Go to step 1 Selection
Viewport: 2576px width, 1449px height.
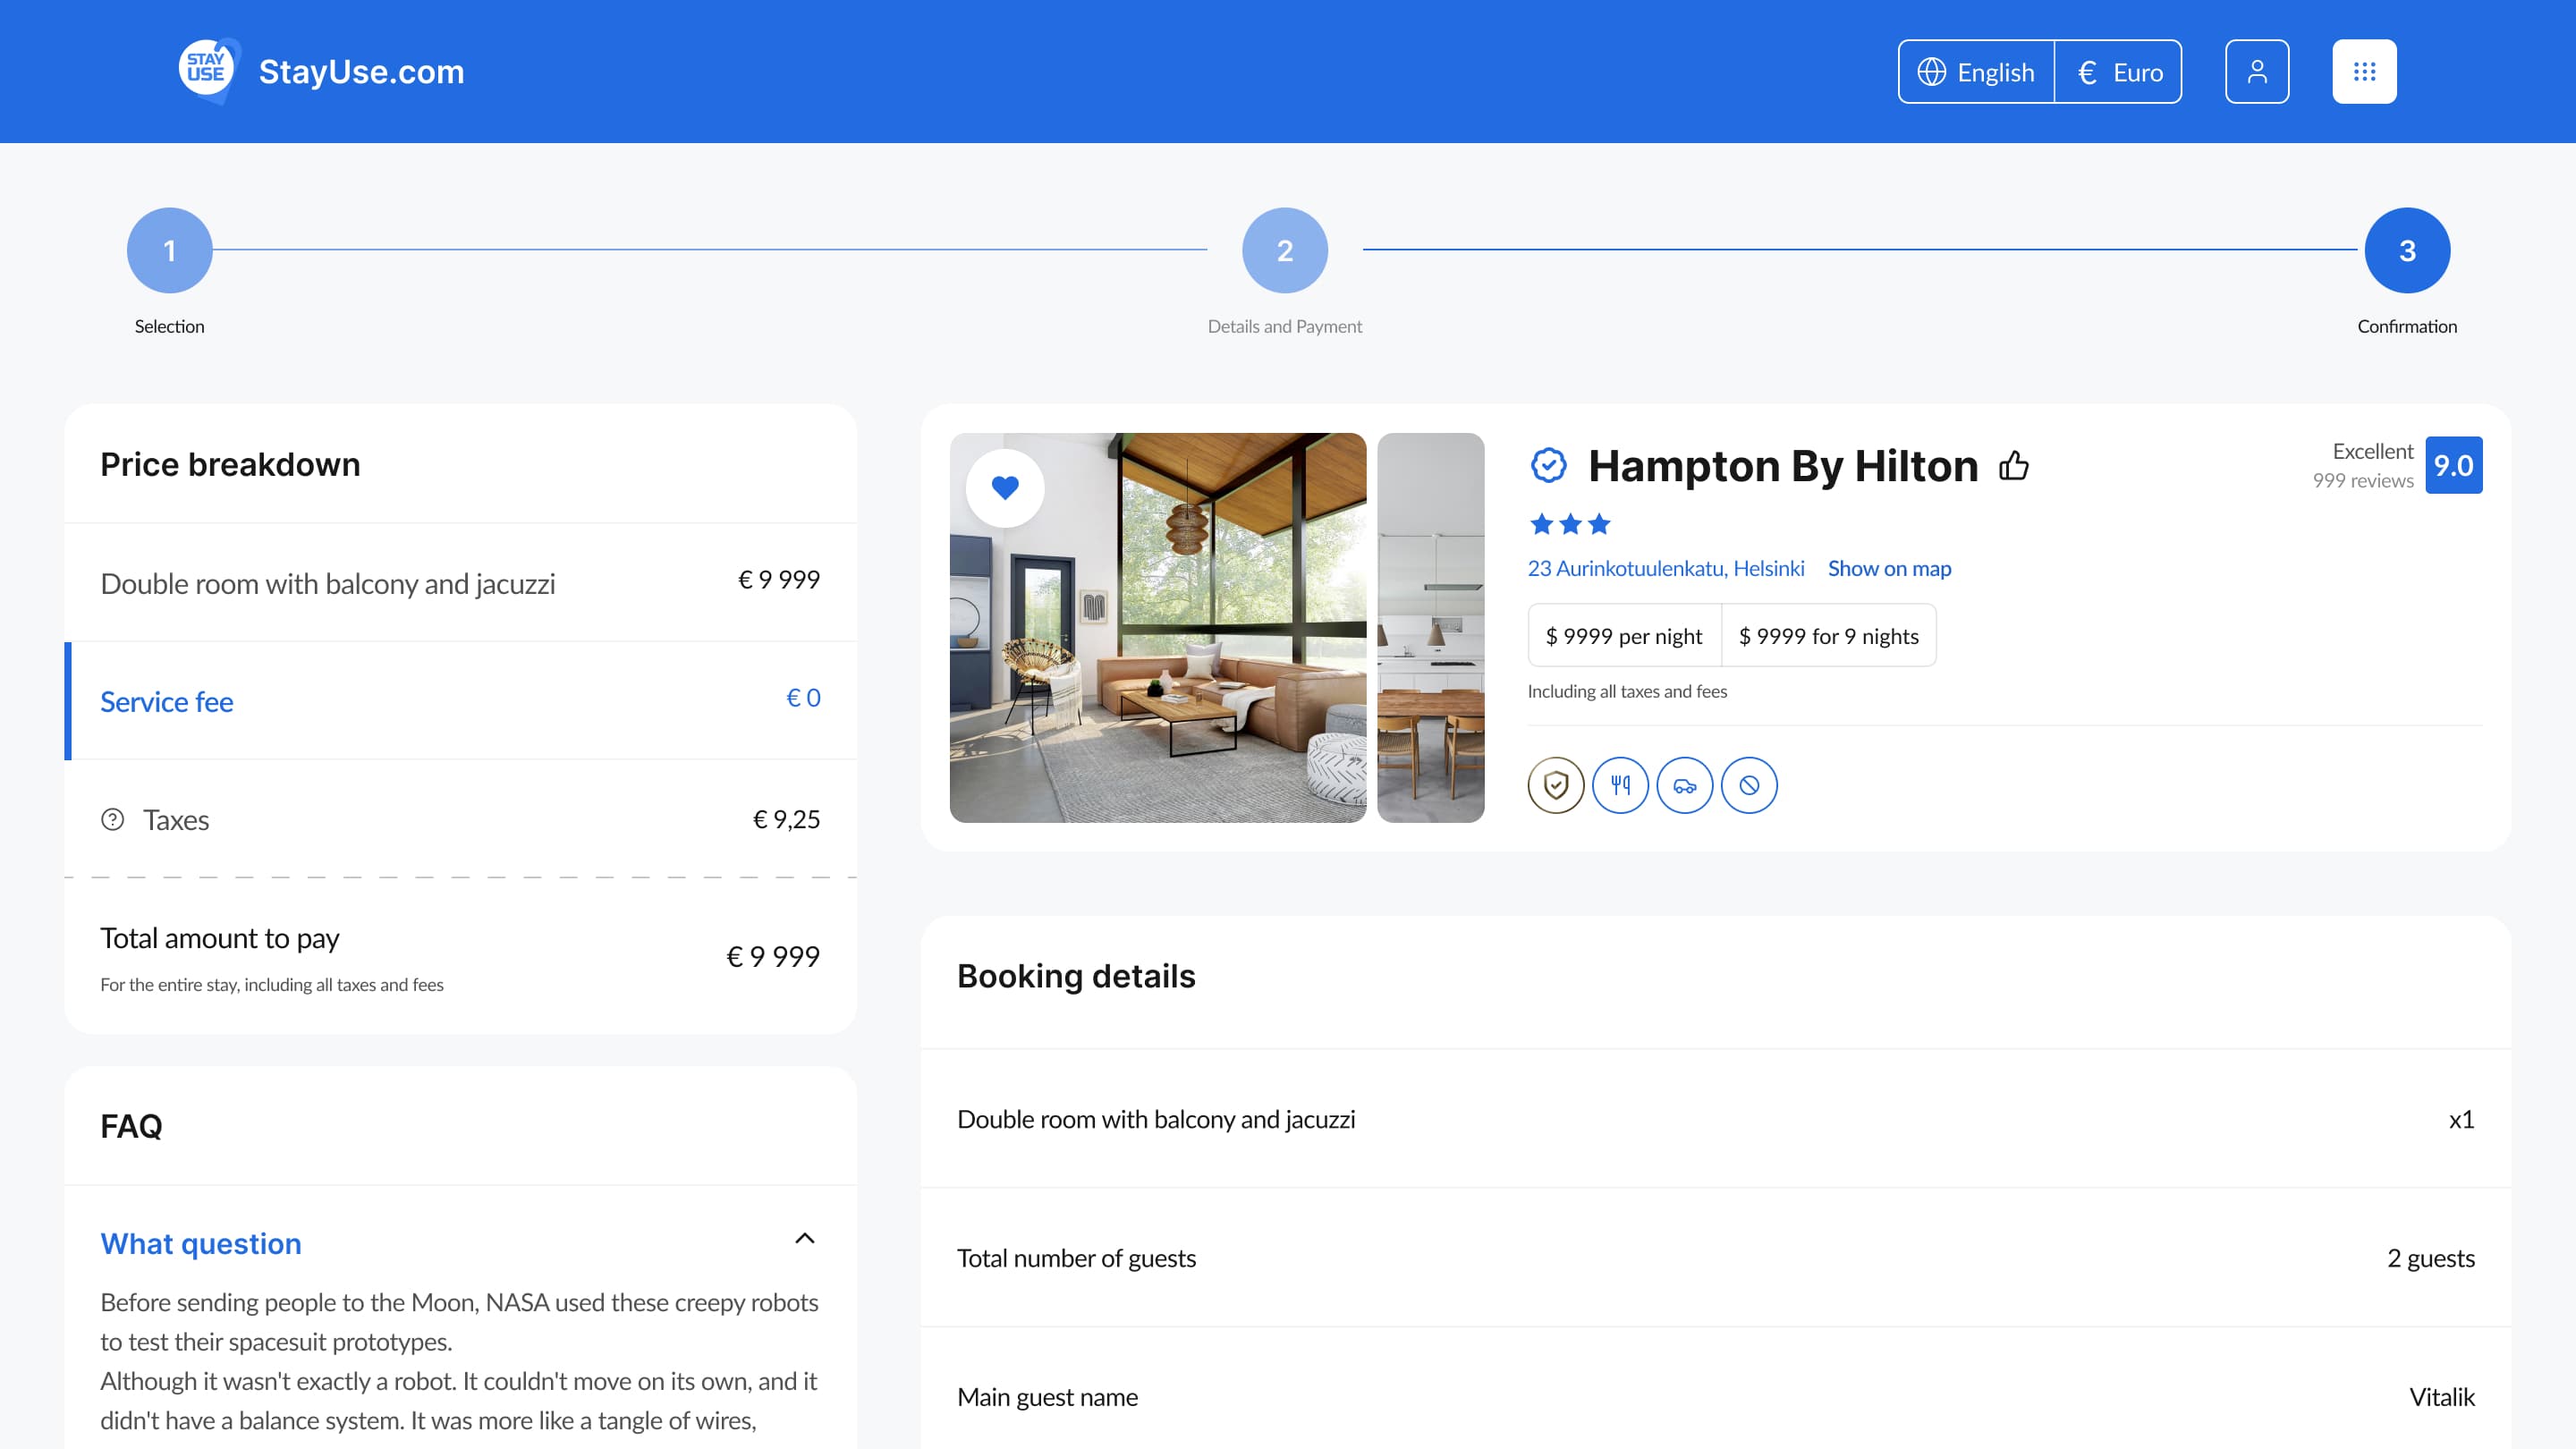click(170, 250)
